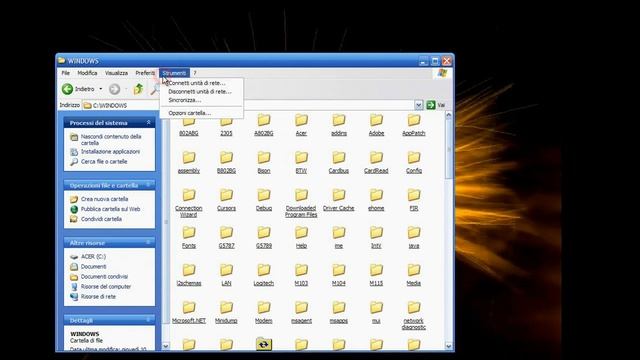
Task: Select the Cardbus folder icon
Action: coord(339,157)
